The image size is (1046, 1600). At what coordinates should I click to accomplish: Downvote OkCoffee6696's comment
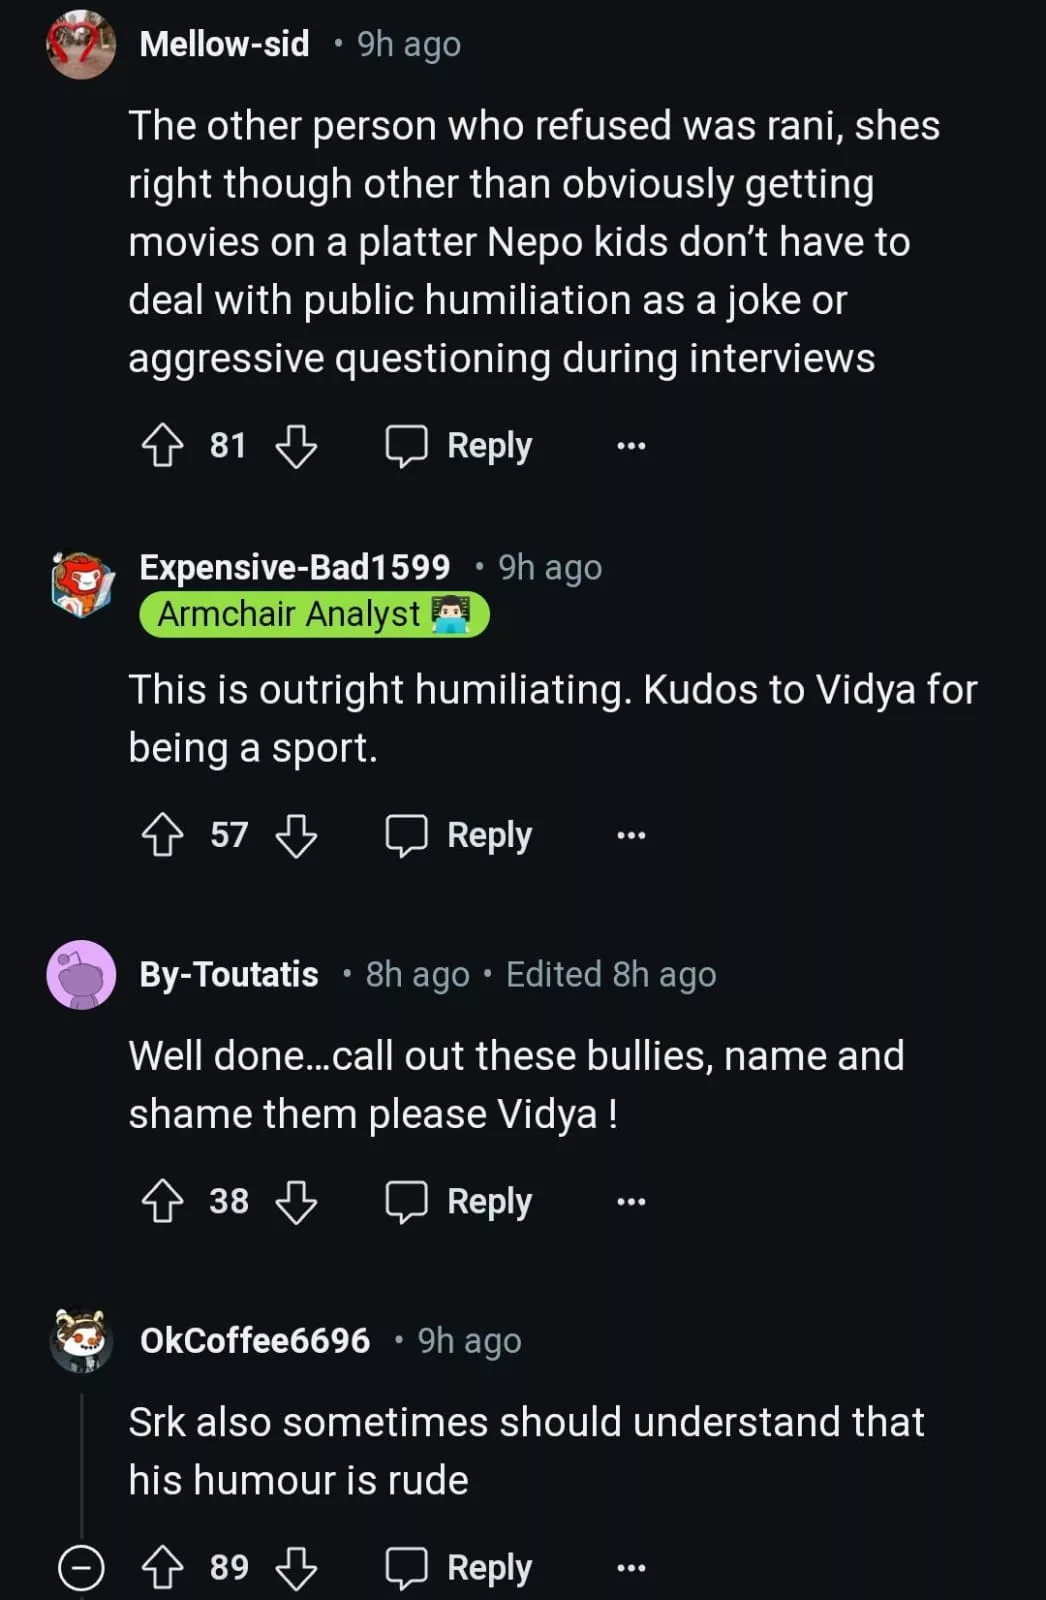pos(296,1567)
